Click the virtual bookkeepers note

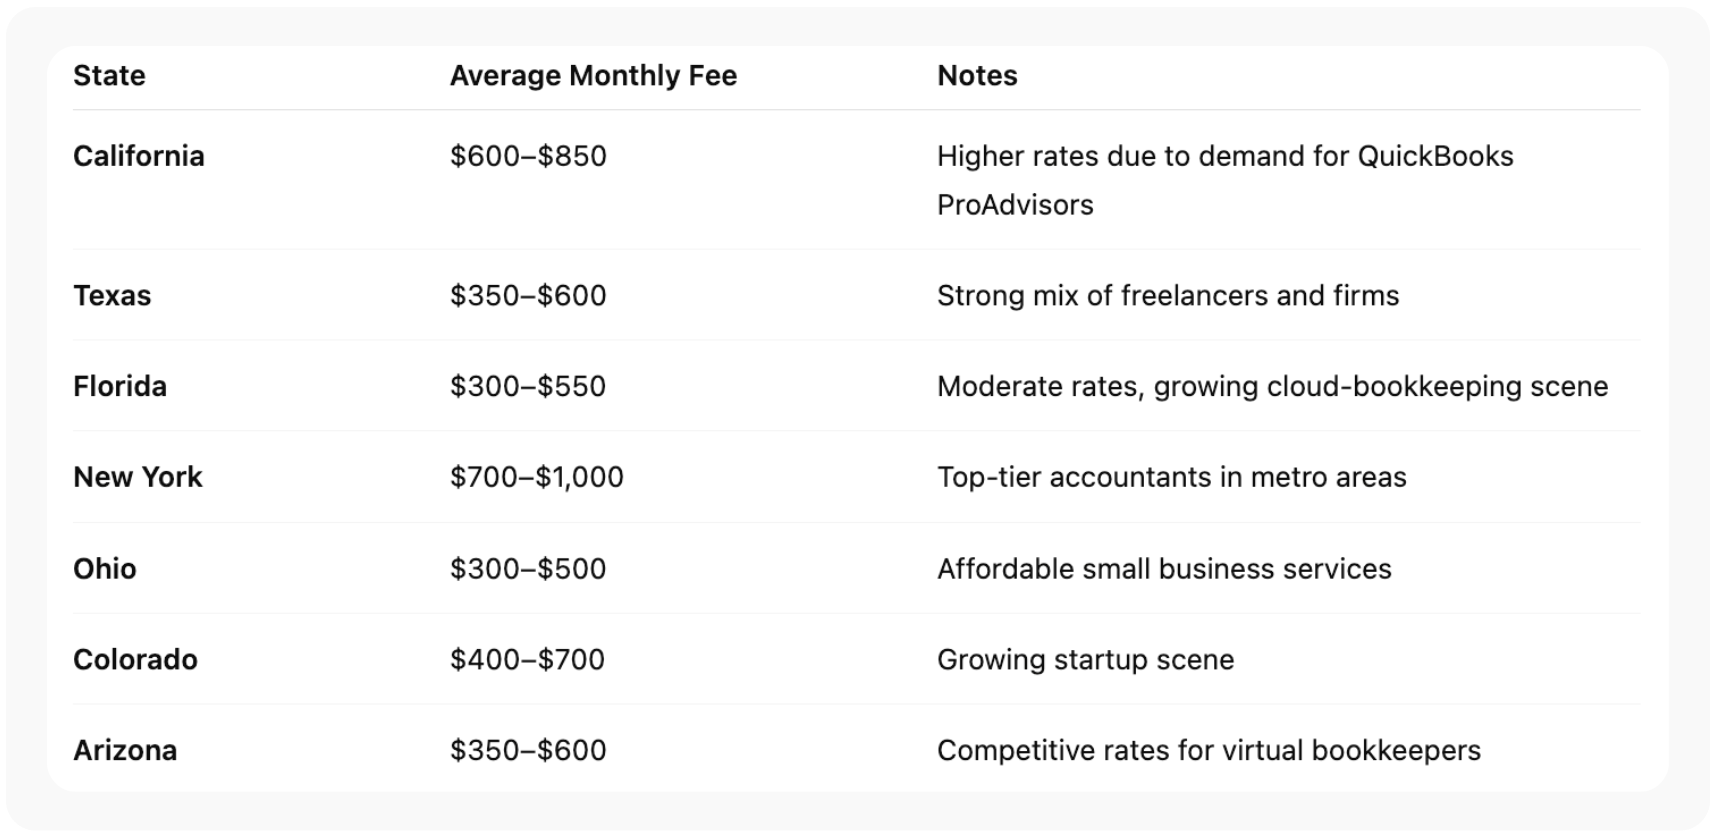pos(1208,751)
